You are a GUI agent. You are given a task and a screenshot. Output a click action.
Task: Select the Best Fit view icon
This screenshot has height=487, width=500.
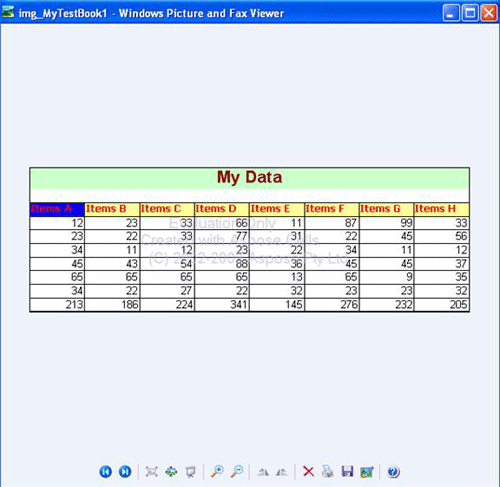click(152, 472)
